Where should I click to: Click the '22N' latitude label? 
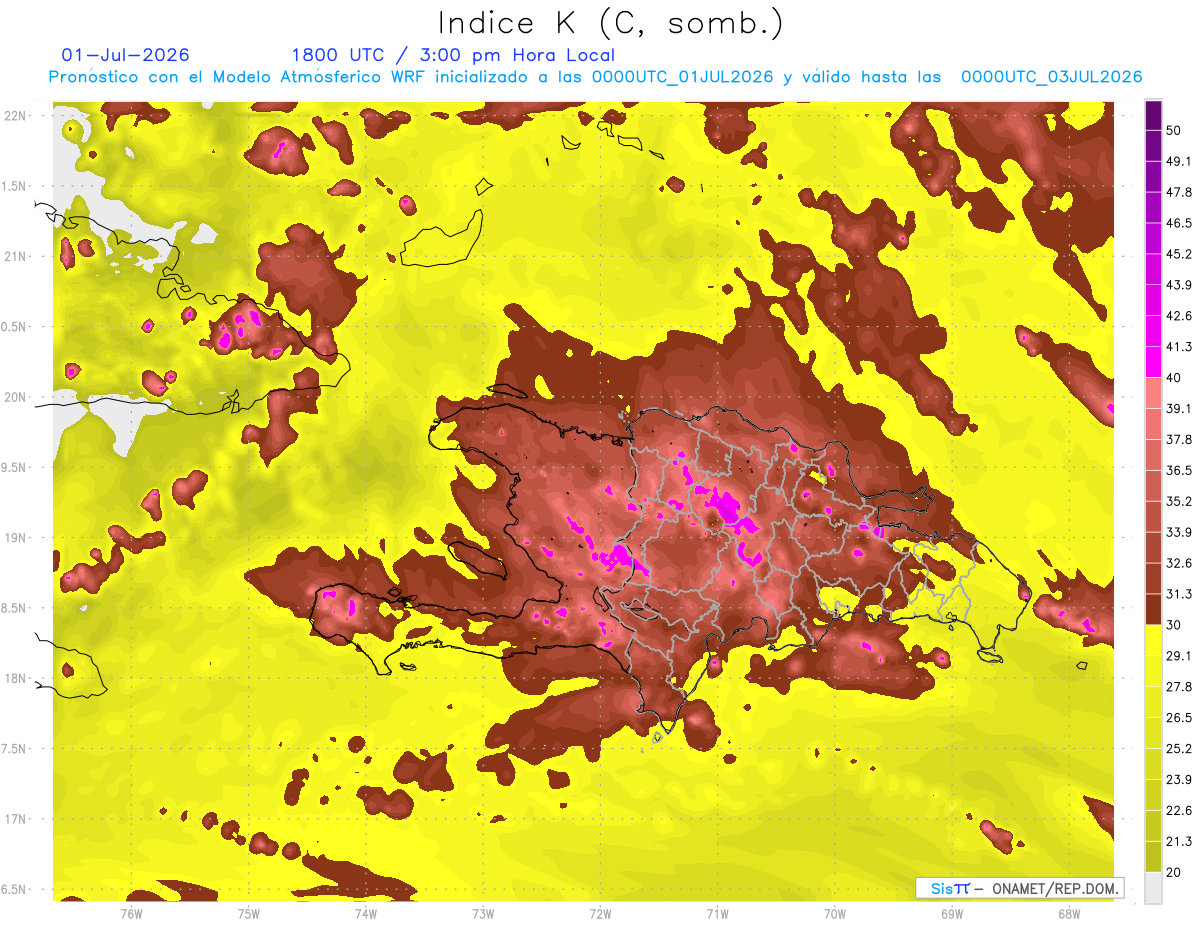[17, 116]
